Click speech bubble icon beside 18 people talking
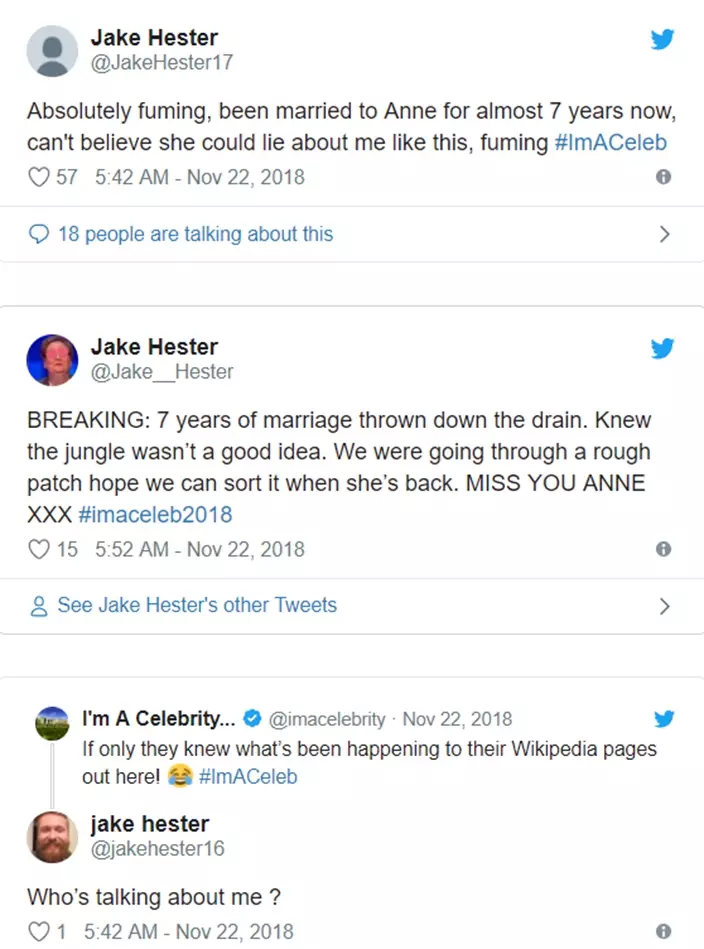This screenshot has height=949, width=704. click(39, 234)
